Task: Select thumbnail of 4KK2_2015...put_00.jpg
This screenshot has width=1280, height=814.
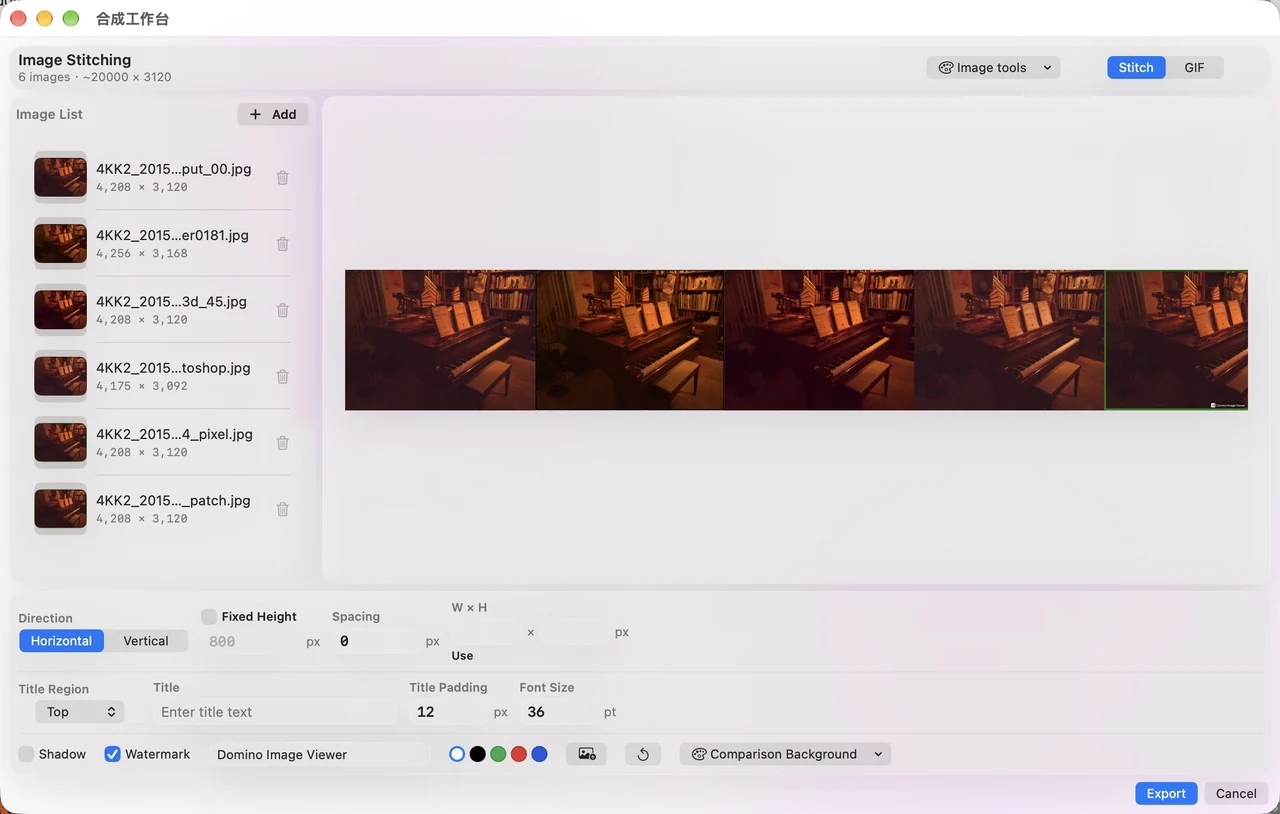Action: (x=60, y=177)
